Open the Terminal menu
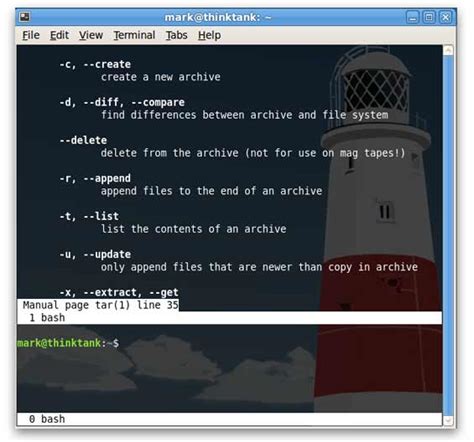Image resolution: width=474 pixels, height=442 pixels. point(134,35)
